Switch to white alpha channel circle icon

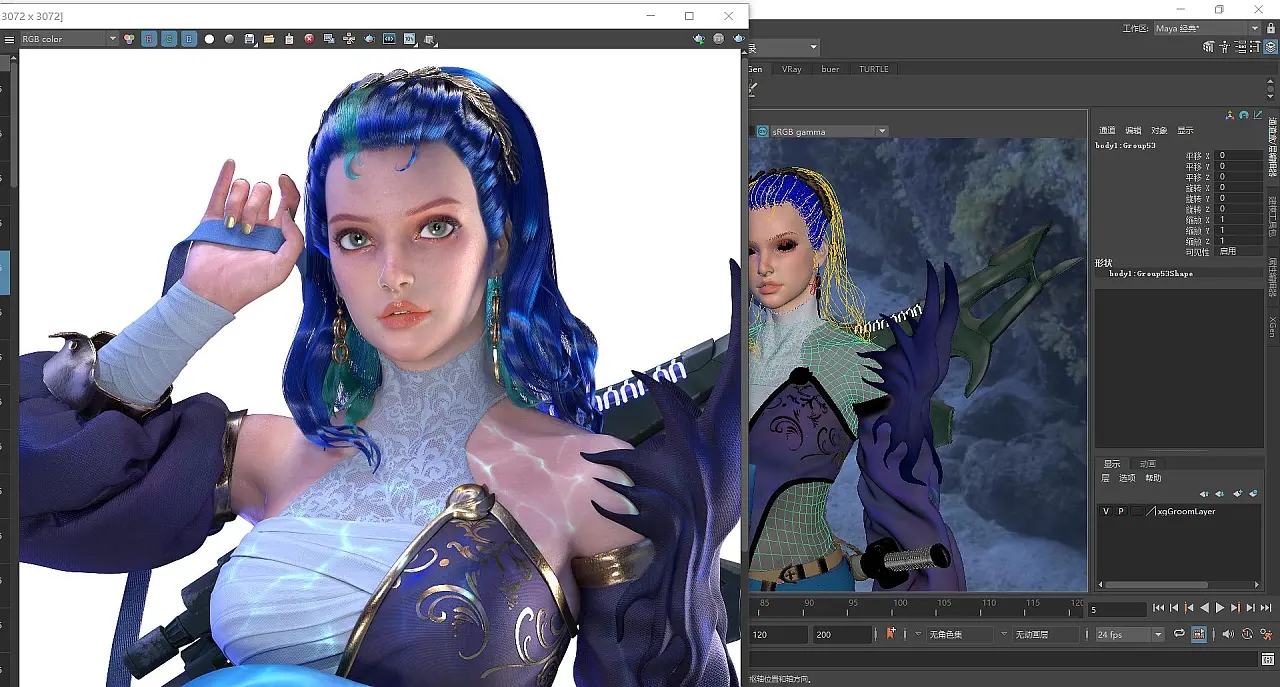pos(209,39)
